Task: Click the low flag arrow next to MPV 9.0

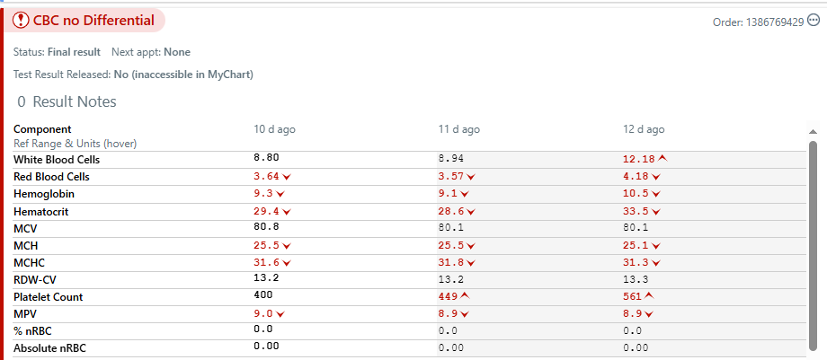Action: tap(280, 314)
